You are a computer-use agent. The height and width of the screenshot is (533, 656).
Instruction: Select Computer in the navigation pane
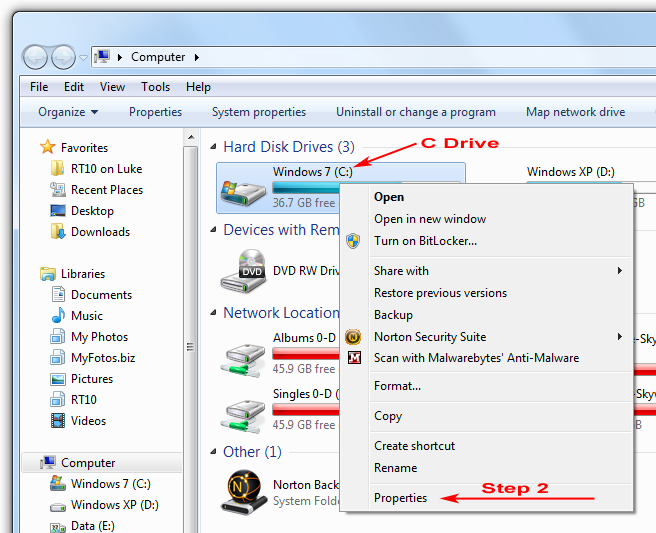pos(102,462)
